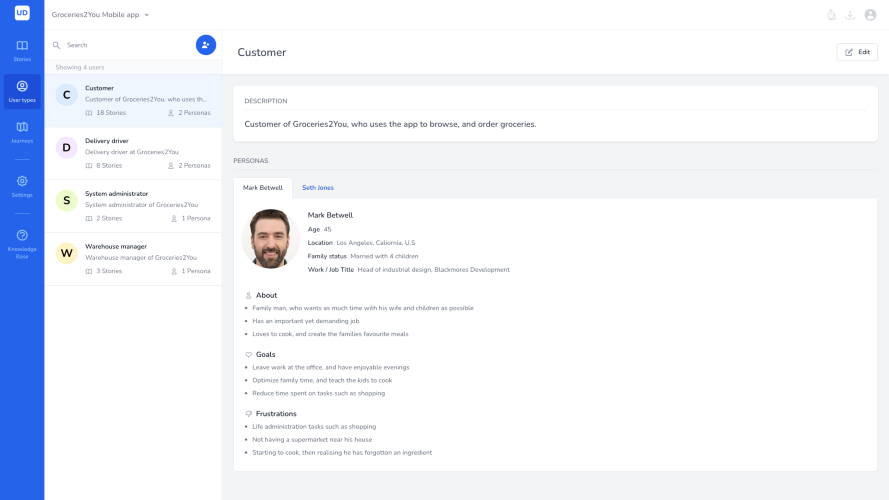Click the 18 Stories count
The height and width of the screenshot is (500, 889).
[111, 113]
